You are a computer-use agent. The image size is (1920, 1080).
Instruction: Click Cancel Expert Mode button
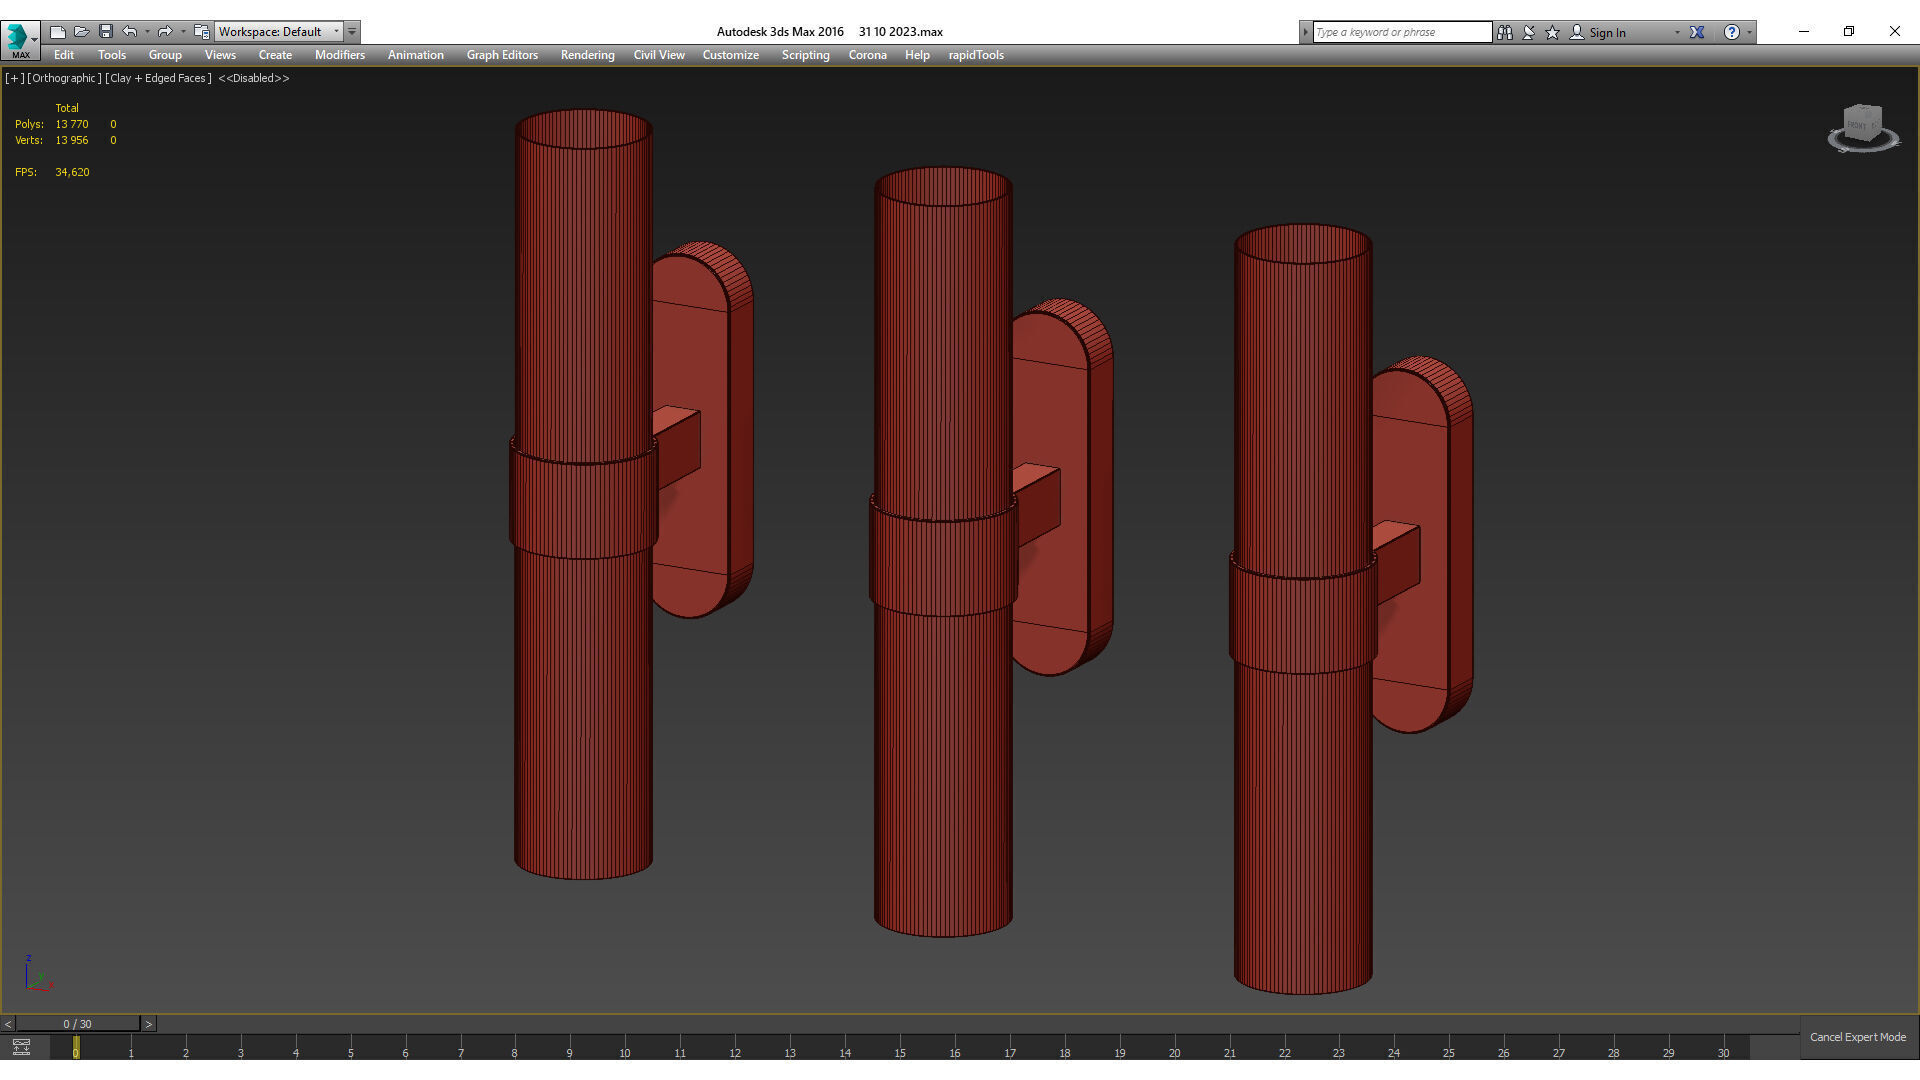tap(1857, 1037)
